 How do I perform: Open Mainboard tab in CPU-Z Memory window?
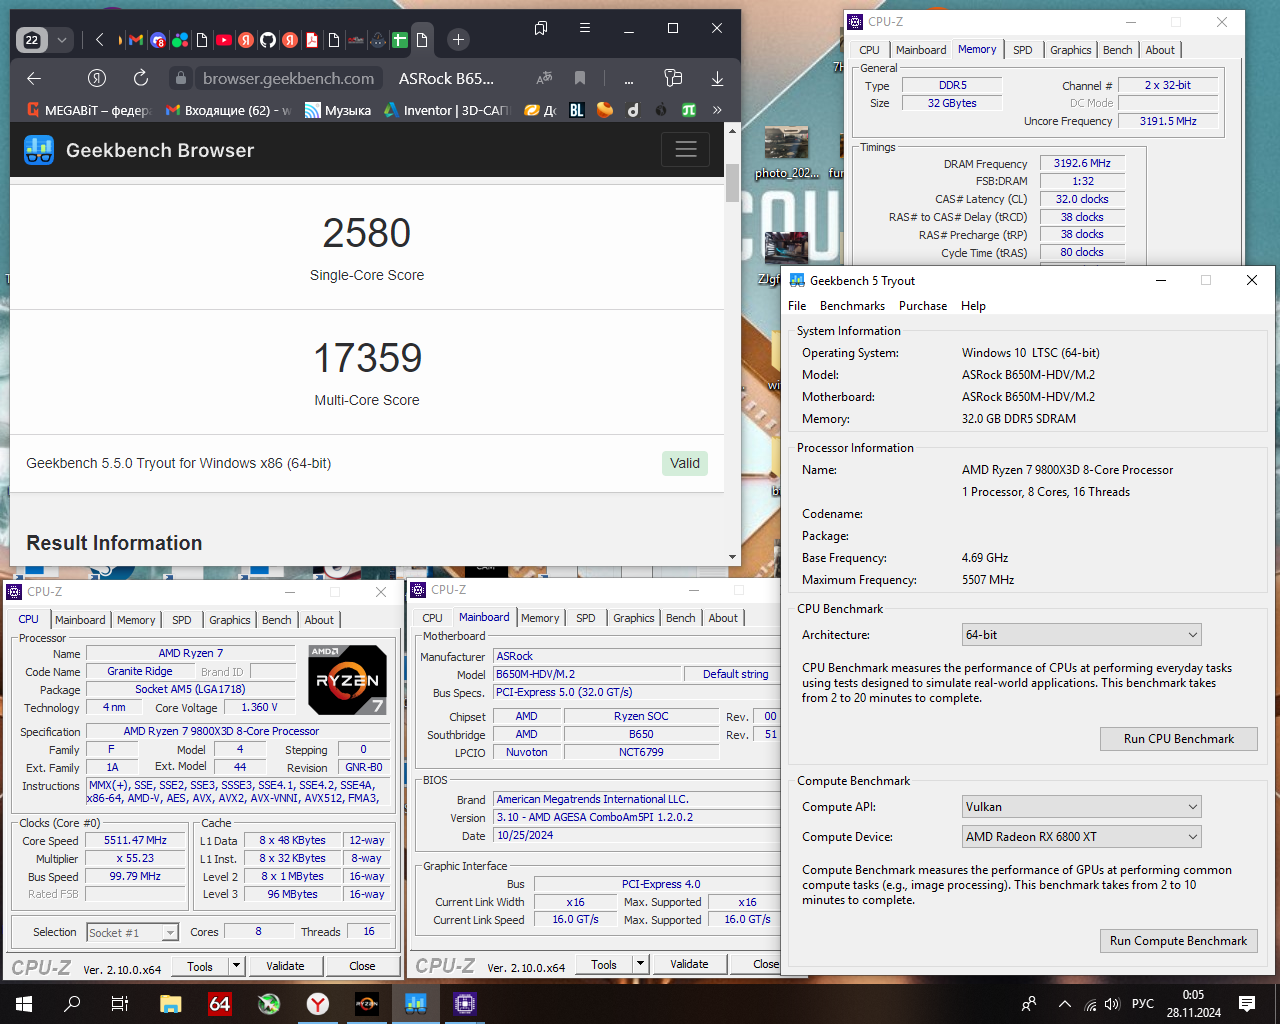pyautogui.click(x=921, y=50)
